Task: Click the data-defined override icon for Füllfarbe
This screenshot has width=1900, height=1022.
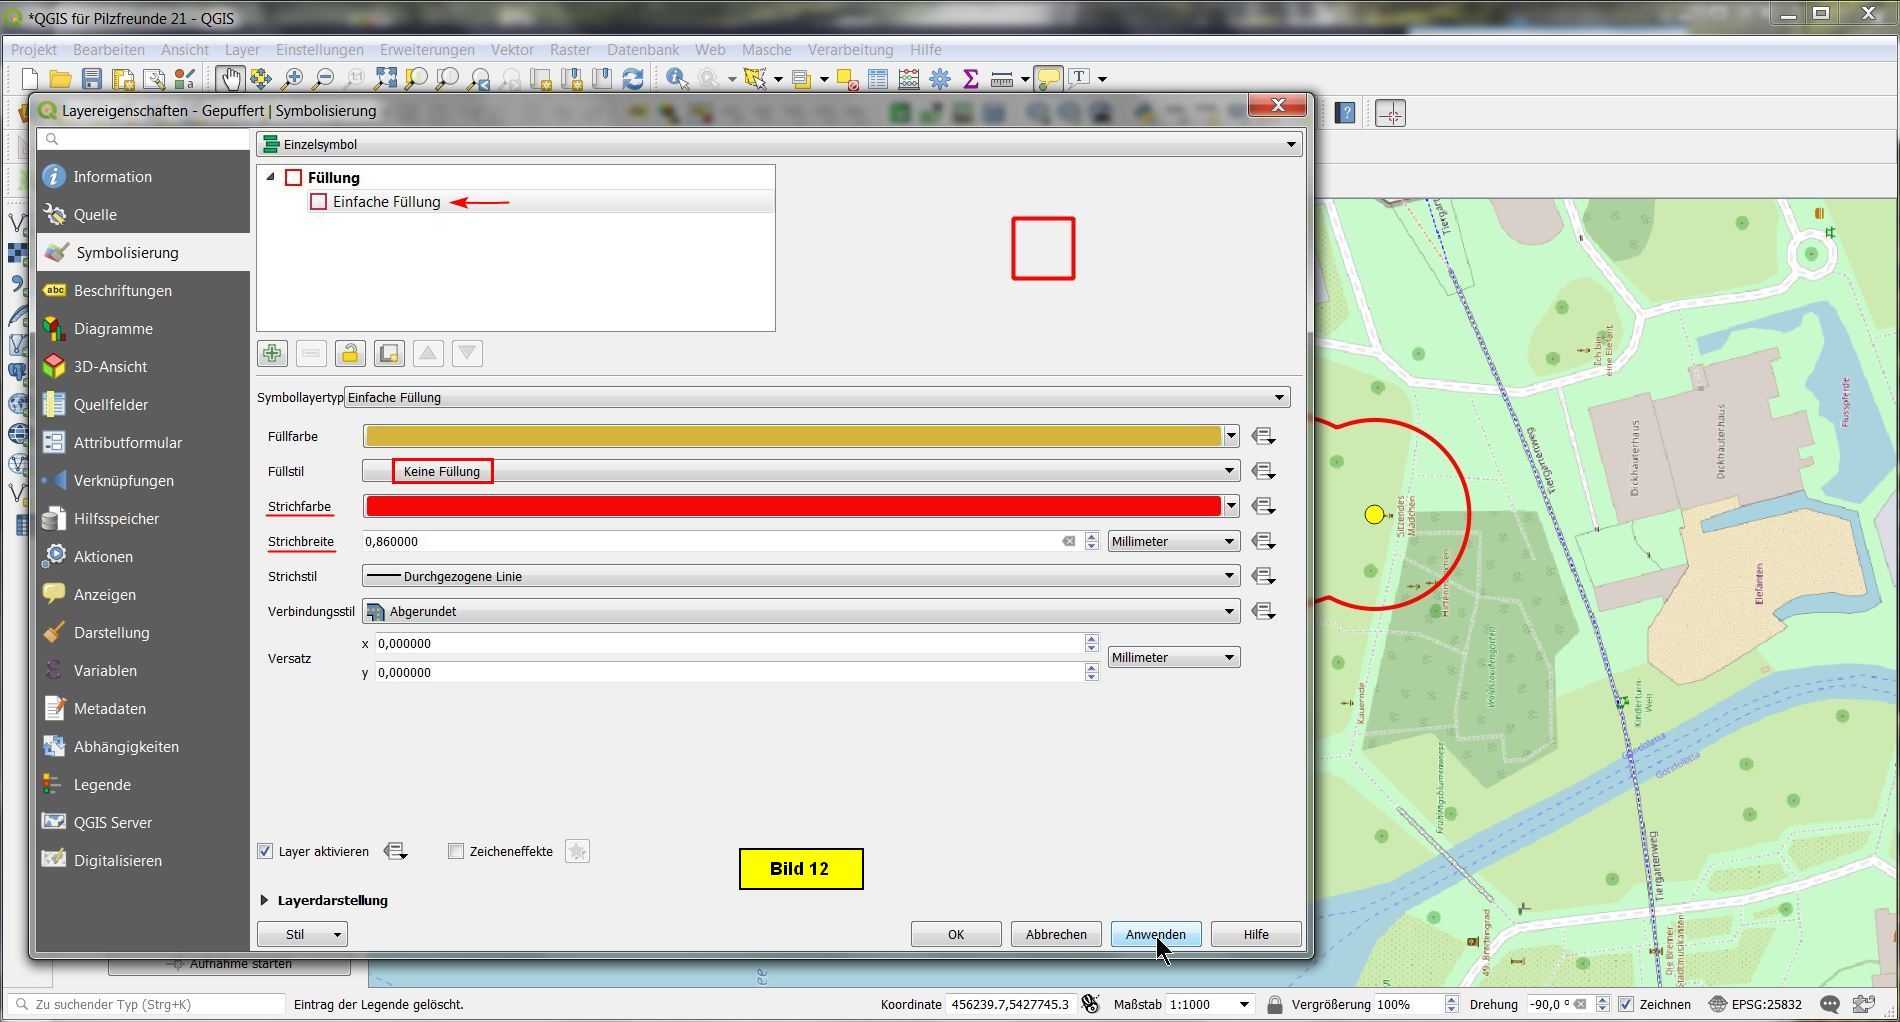Action: point(1263,436)
